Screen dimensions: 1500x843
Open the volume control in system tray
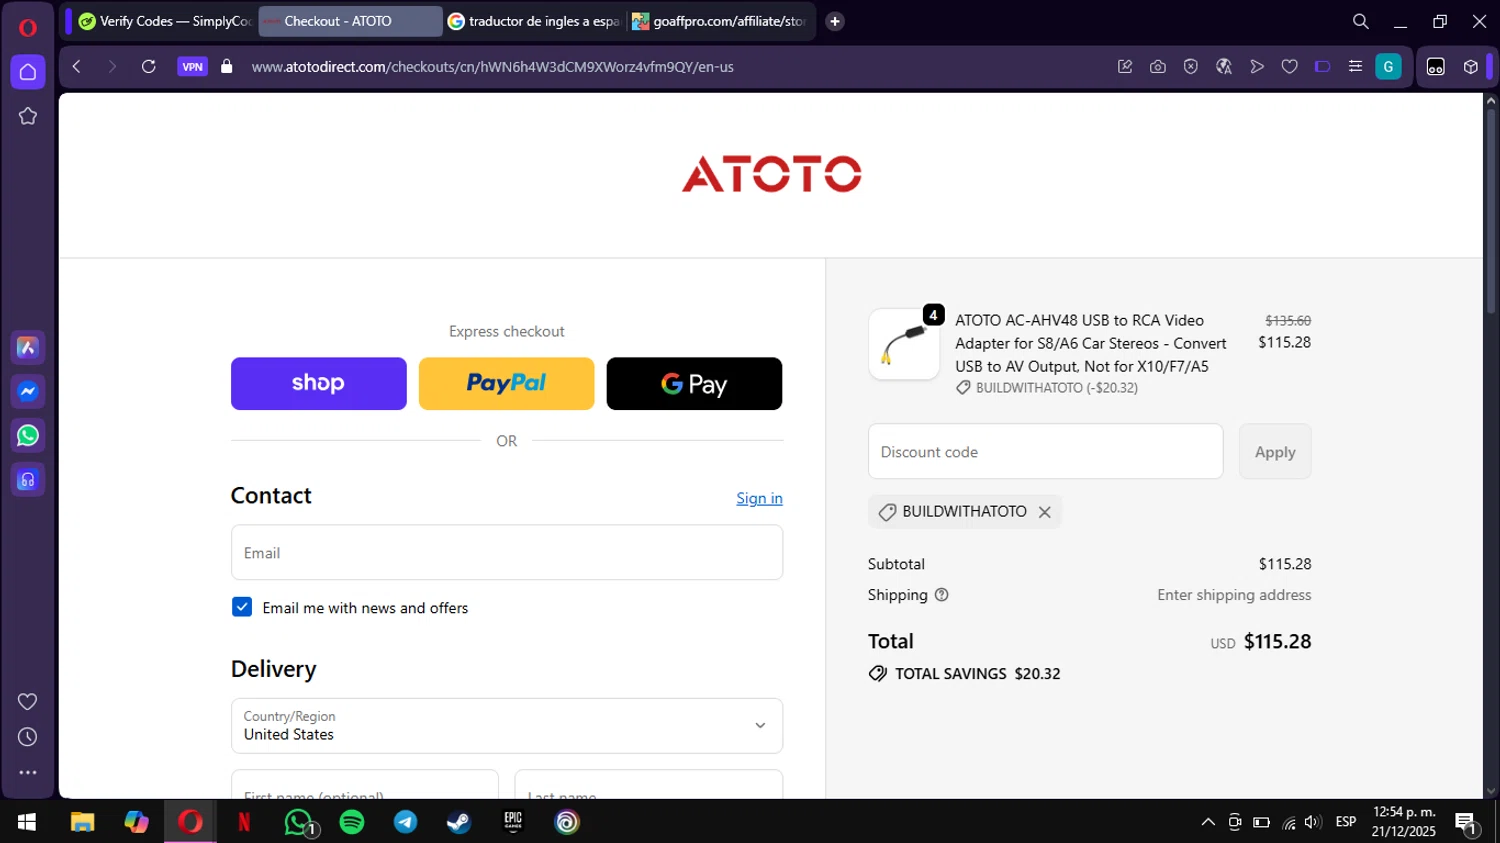1313,822
